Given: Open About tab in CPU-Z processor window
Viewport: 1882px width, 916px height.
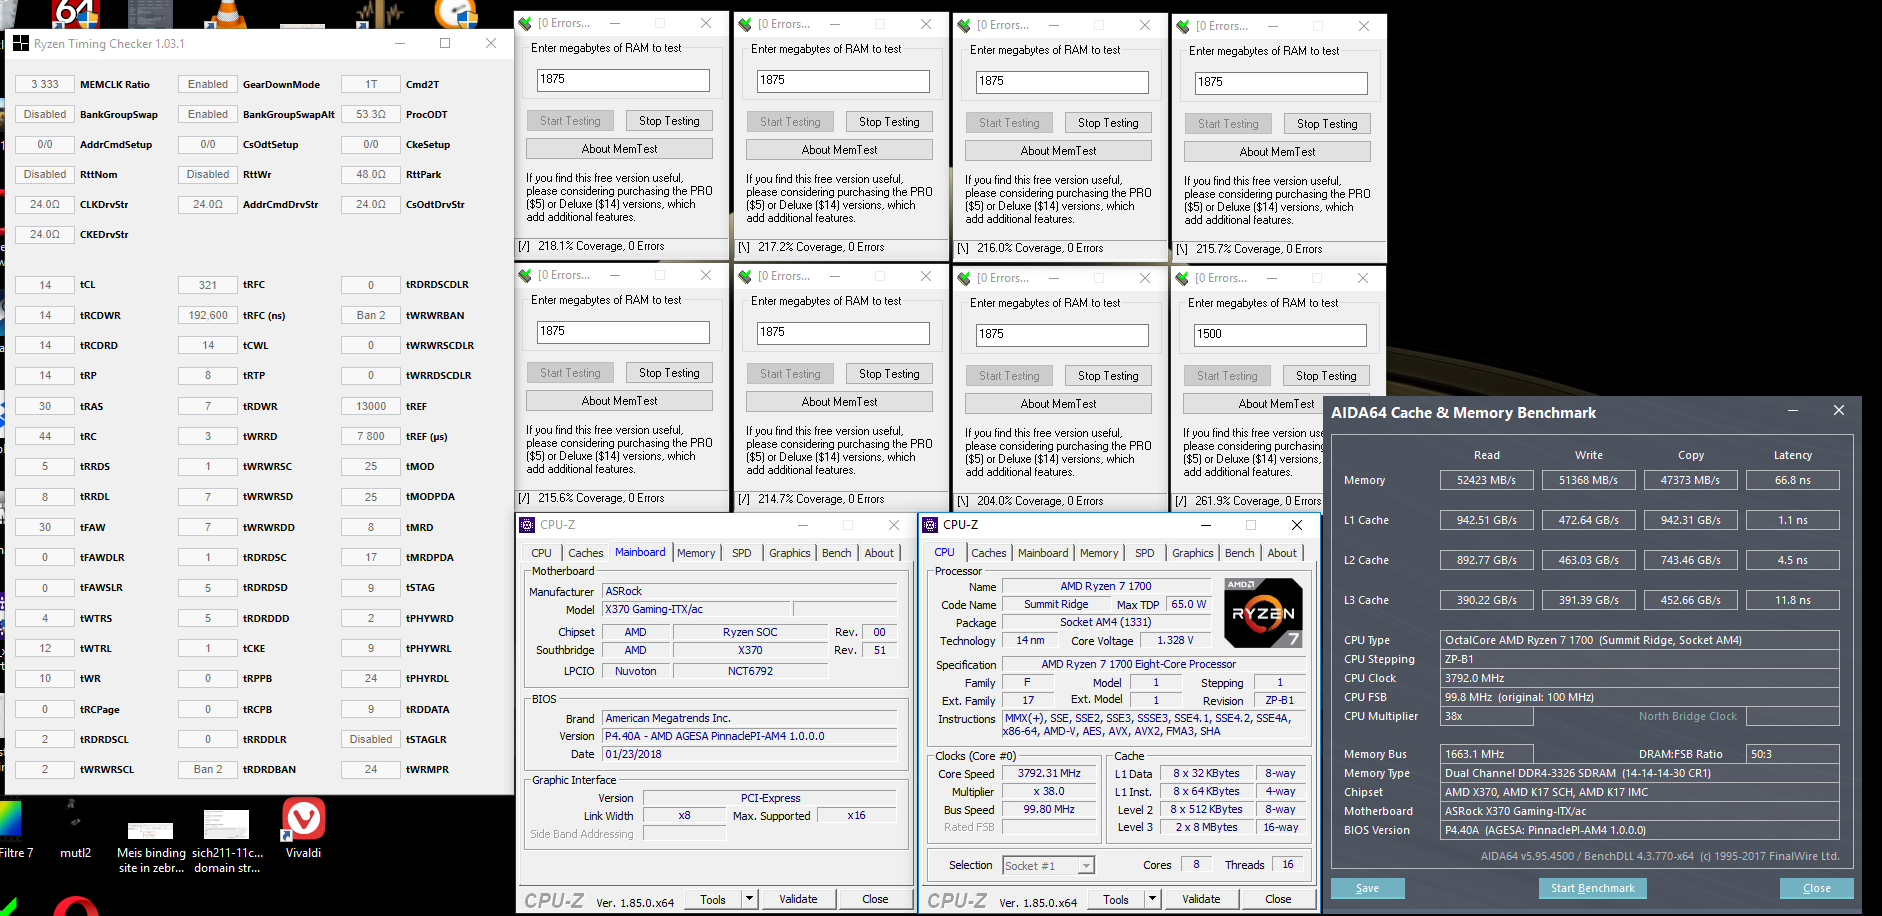Looking at the screenshot, I should (1282, 553).
